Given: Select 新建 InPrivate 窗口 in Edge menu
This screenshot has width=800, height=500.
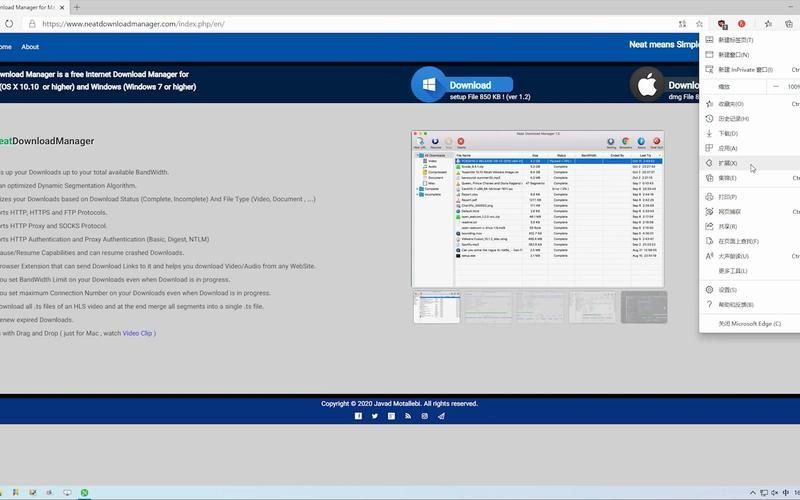Looking at the screenshot, I should (x=749, y=69).
